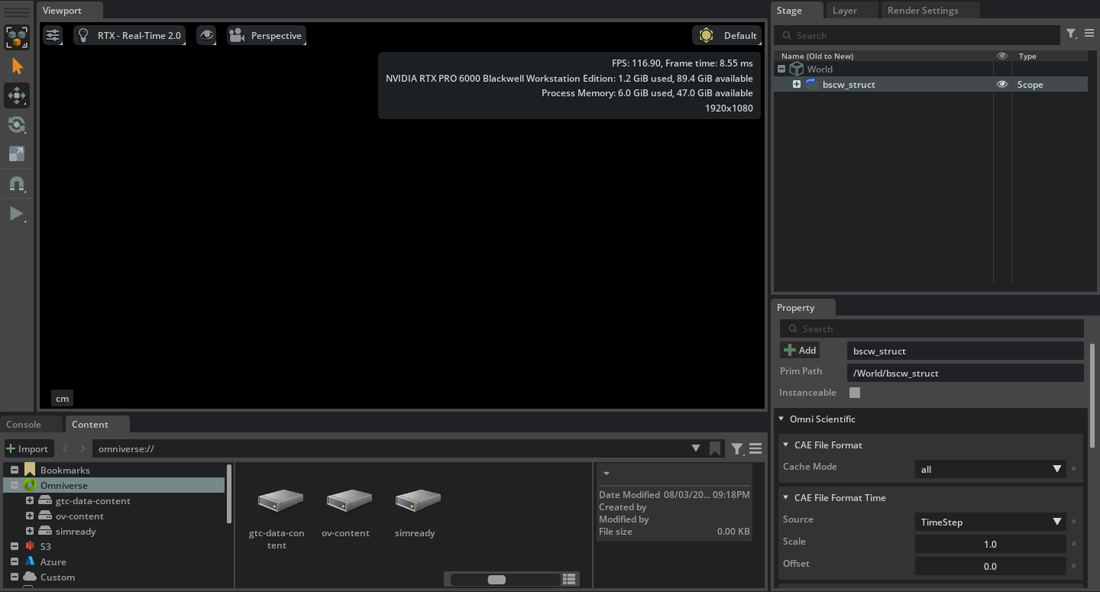This screenshot has height=592, width=1100.
Task: Click the prim name field bscw_struct
Action: tap(965, 351)
